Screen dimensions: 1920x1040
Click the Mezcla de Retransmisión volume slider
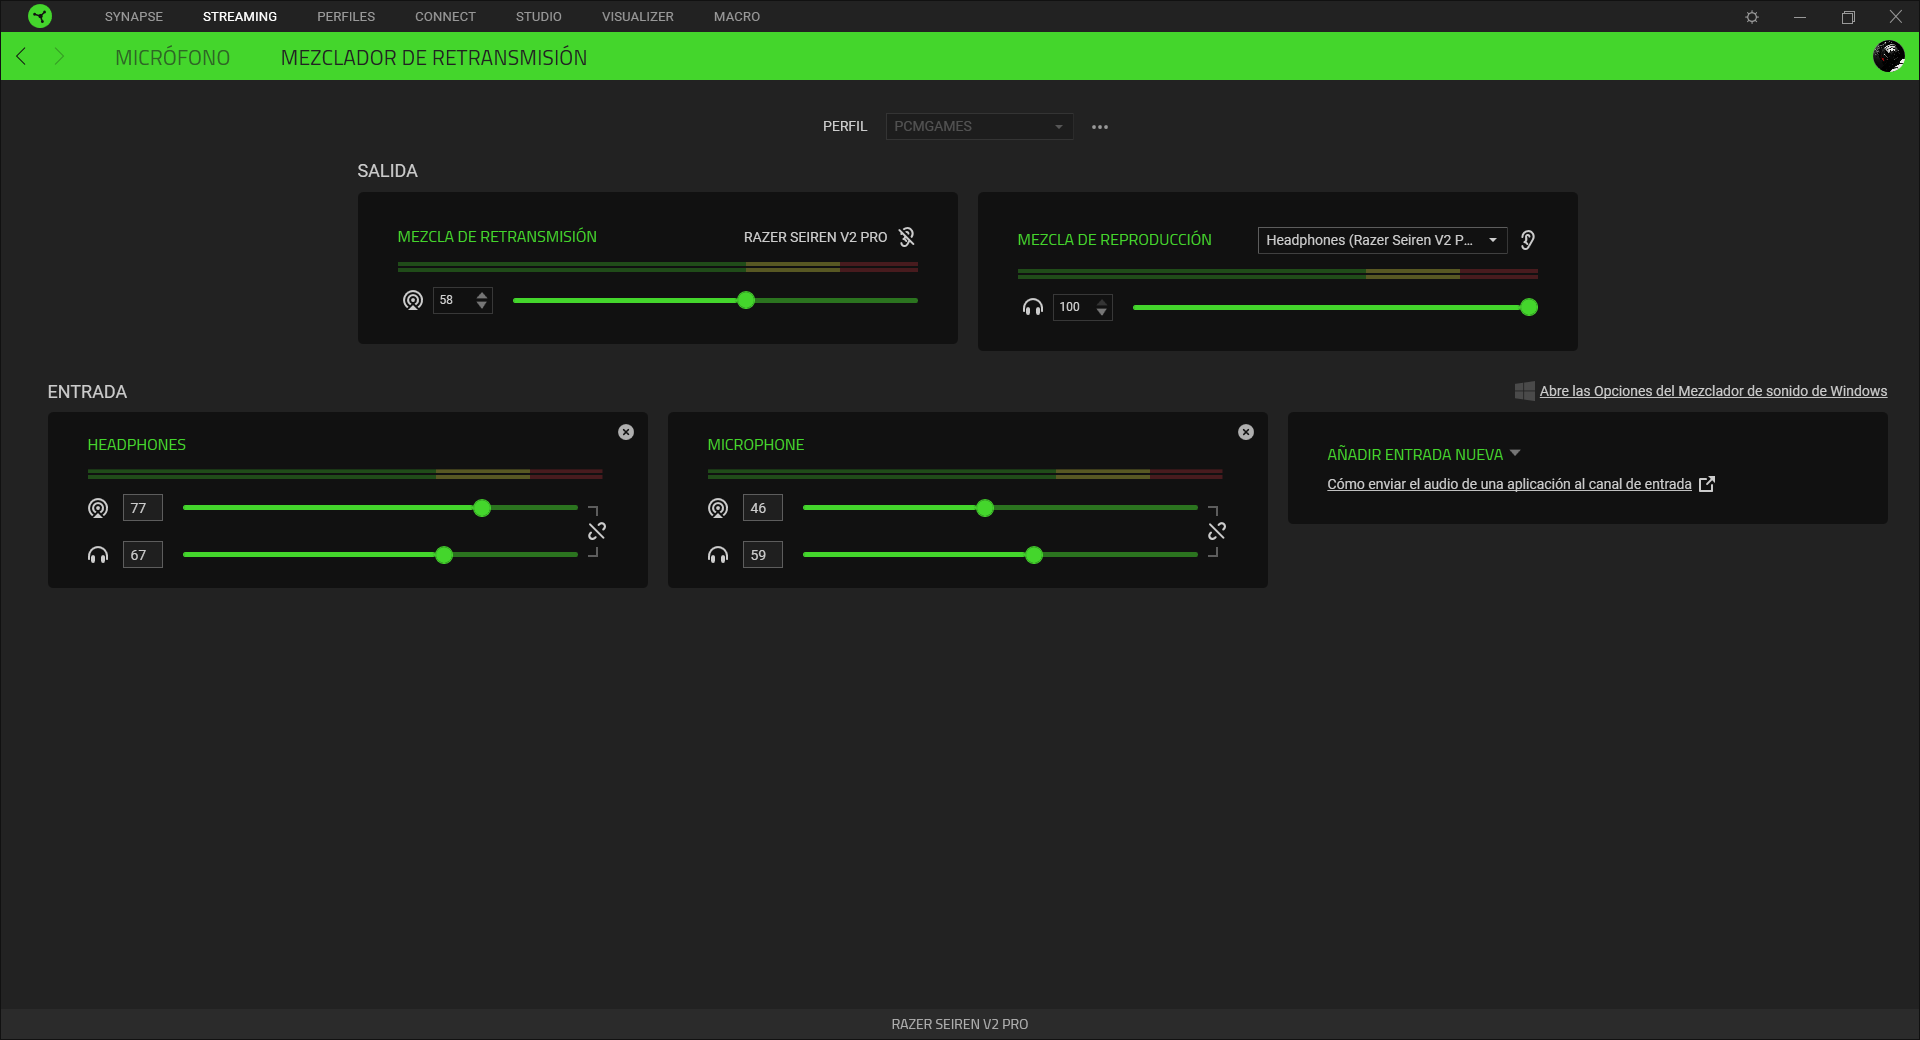(715, 300)
